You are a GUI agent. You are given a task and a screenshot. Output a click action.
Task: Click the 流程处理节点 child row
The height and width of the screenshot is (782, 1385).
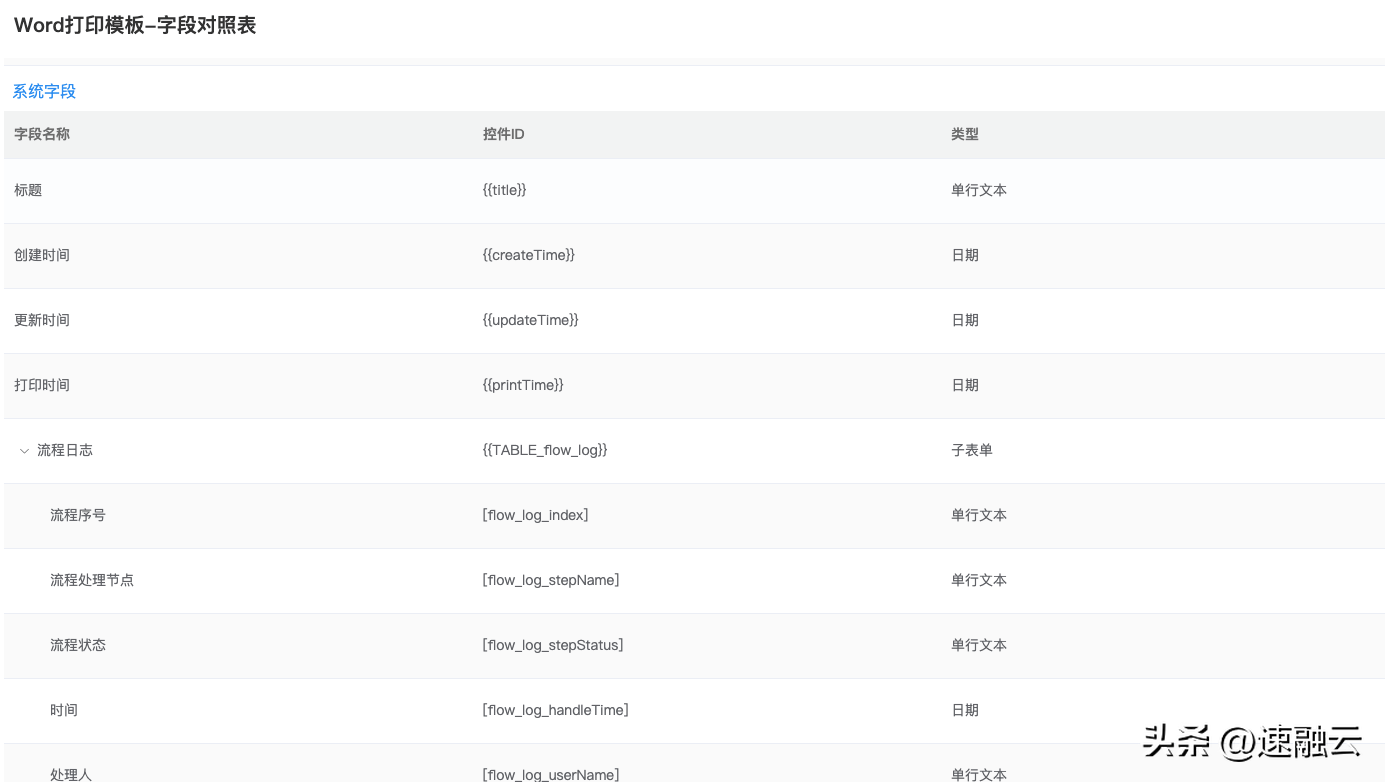pyautogui.click(x=92, y=580)
